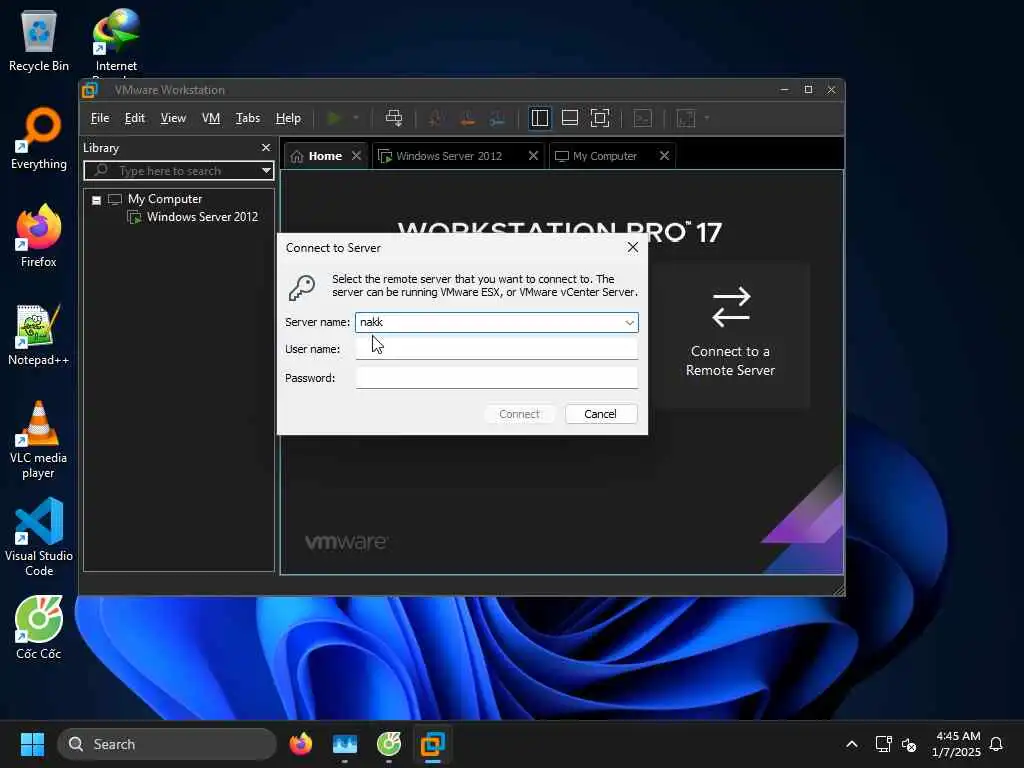Switch to the Home tab
Viewport: 1024px width, 768px height.
[x=325, y=156]
